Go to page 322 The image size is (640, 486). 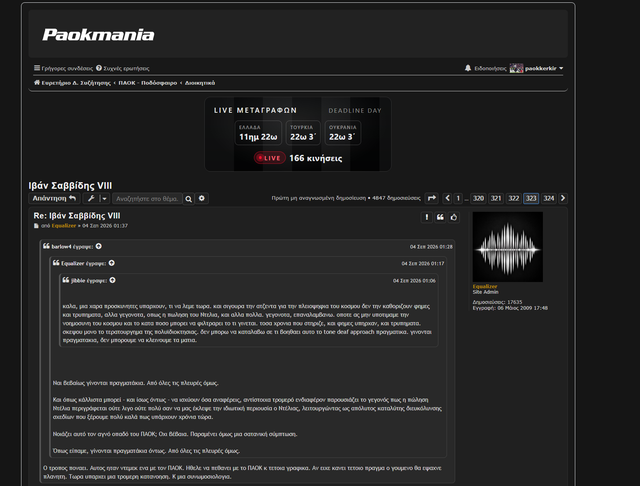pyautogui.click(x=513, y=198)
